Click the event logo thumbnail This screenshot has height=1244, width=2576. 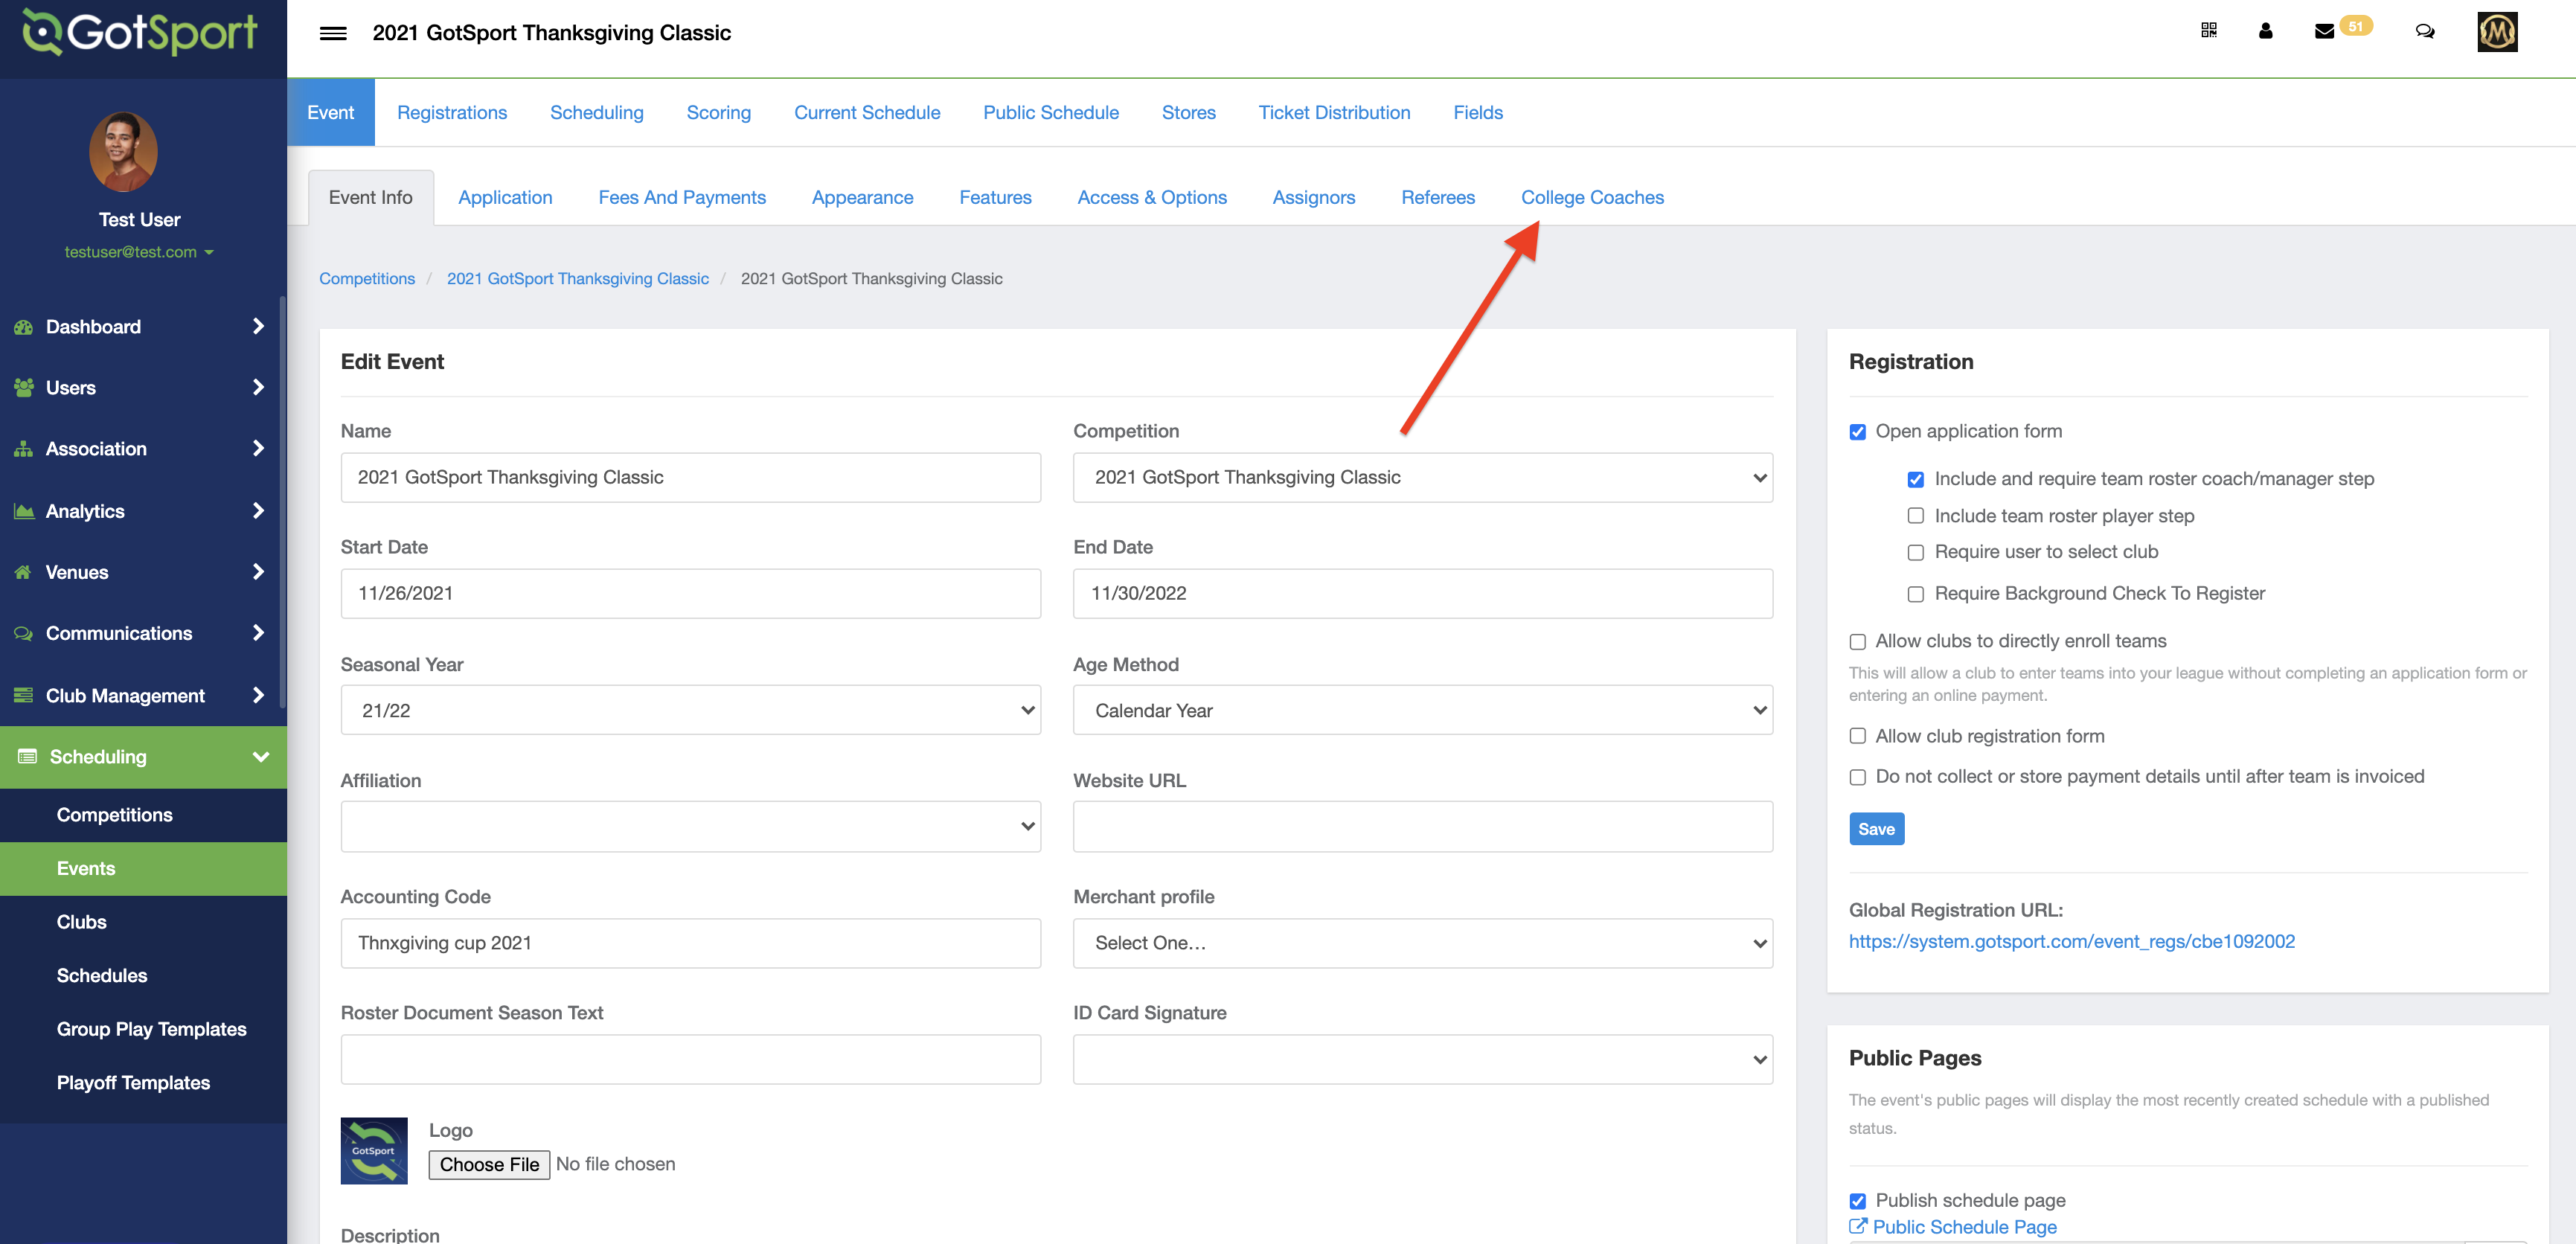pos(374,1150)
